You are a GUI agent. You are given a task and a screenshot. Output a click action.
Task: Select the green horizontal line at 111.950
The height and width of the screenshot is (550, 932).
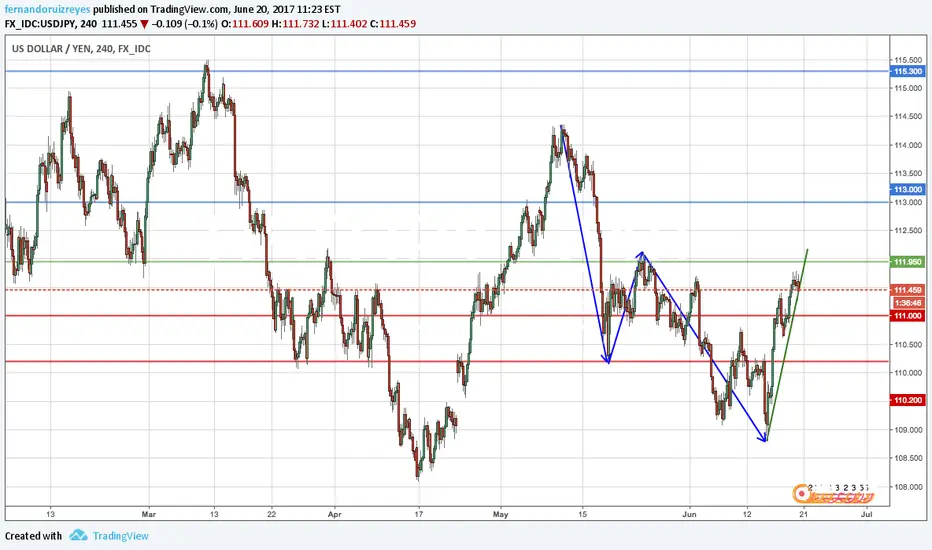coord(447,262)
